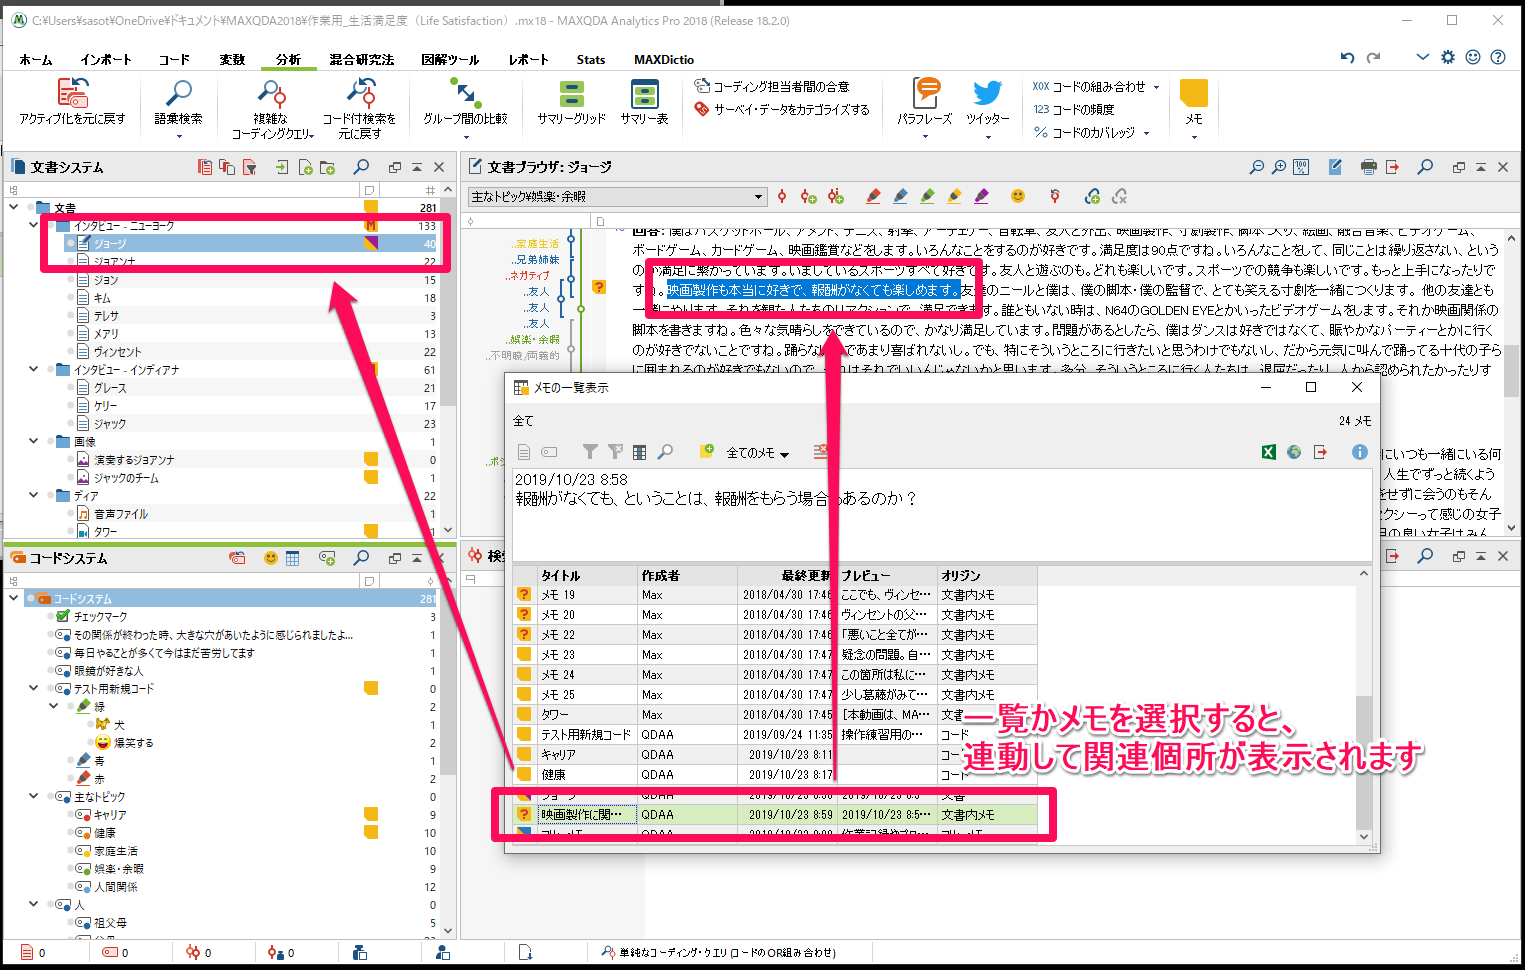Click the 作成者 column header in memo list
Viewport: 1525px width, 970px height.
tap(687, 575)
